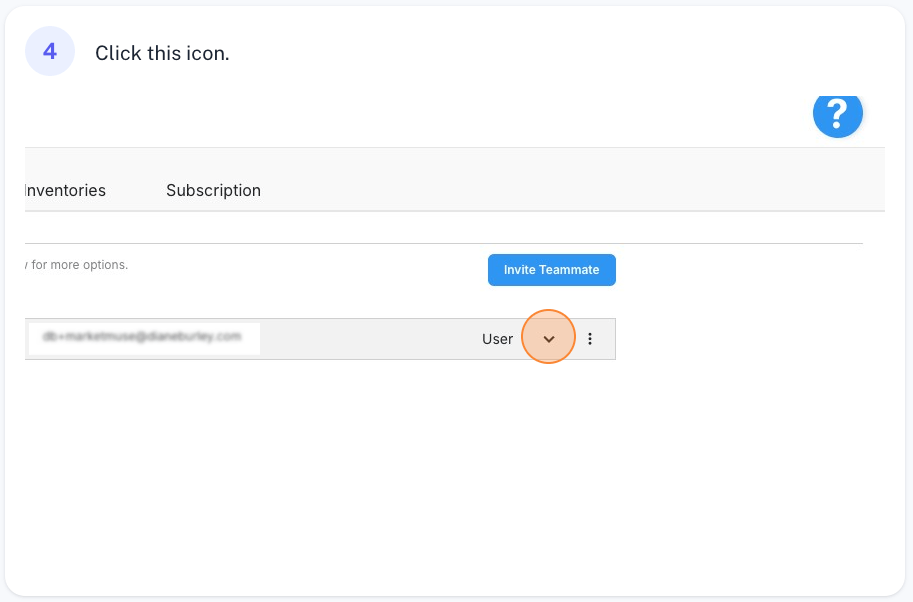
Task: Expand the User role dropdown chevron
Action: tap(548, 339)
